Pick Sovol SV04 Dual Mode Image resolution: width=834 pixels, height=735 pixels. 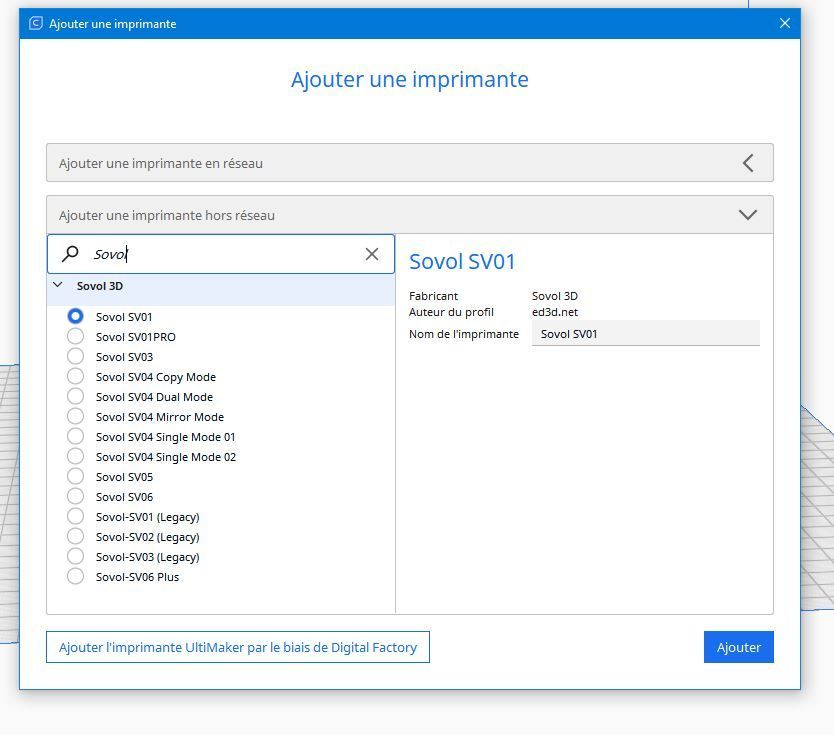pos(76,397)
